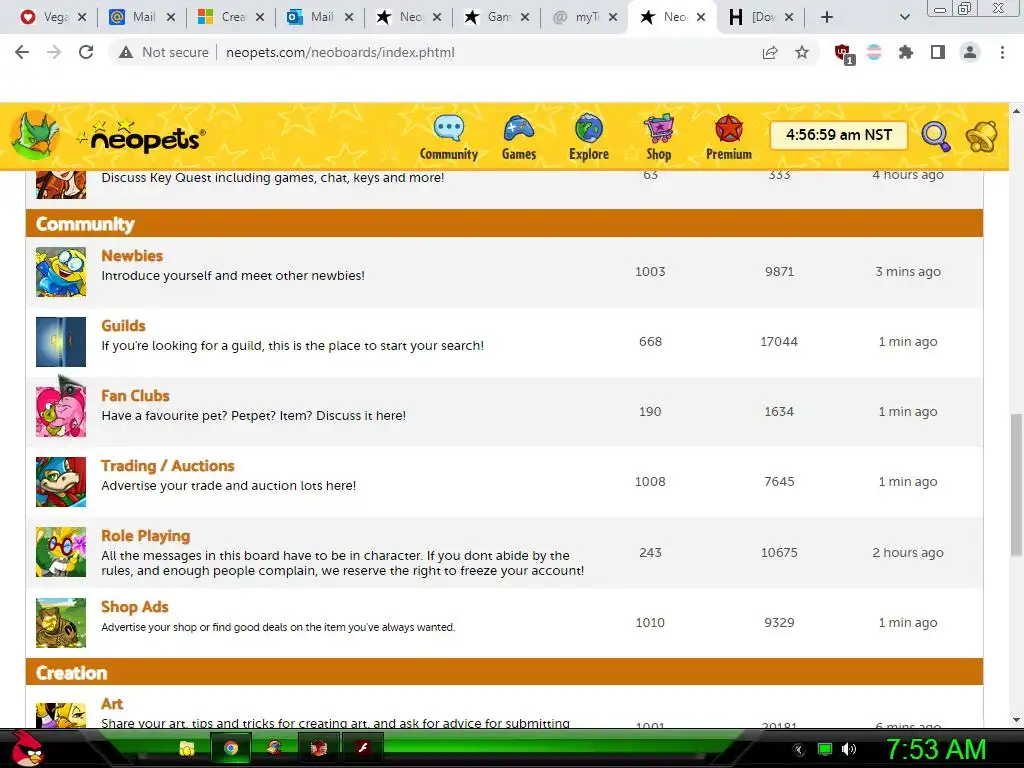Bookmark this page with the star icon
The width and height of the screenshot is (1024, 768).
point(802,52)
